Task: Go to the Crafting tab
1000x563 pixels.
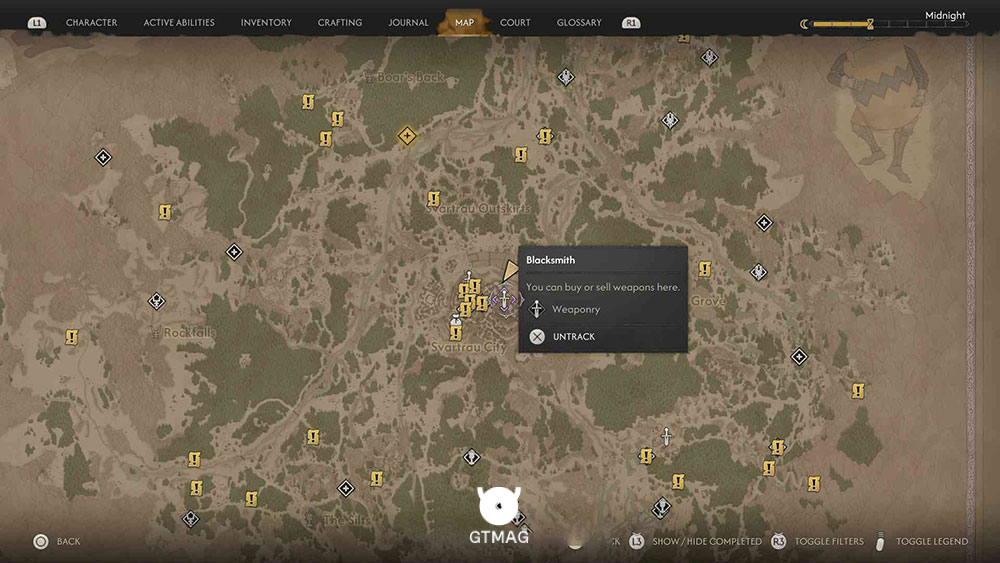Action: pyautogui.click(x=340, y=22)
